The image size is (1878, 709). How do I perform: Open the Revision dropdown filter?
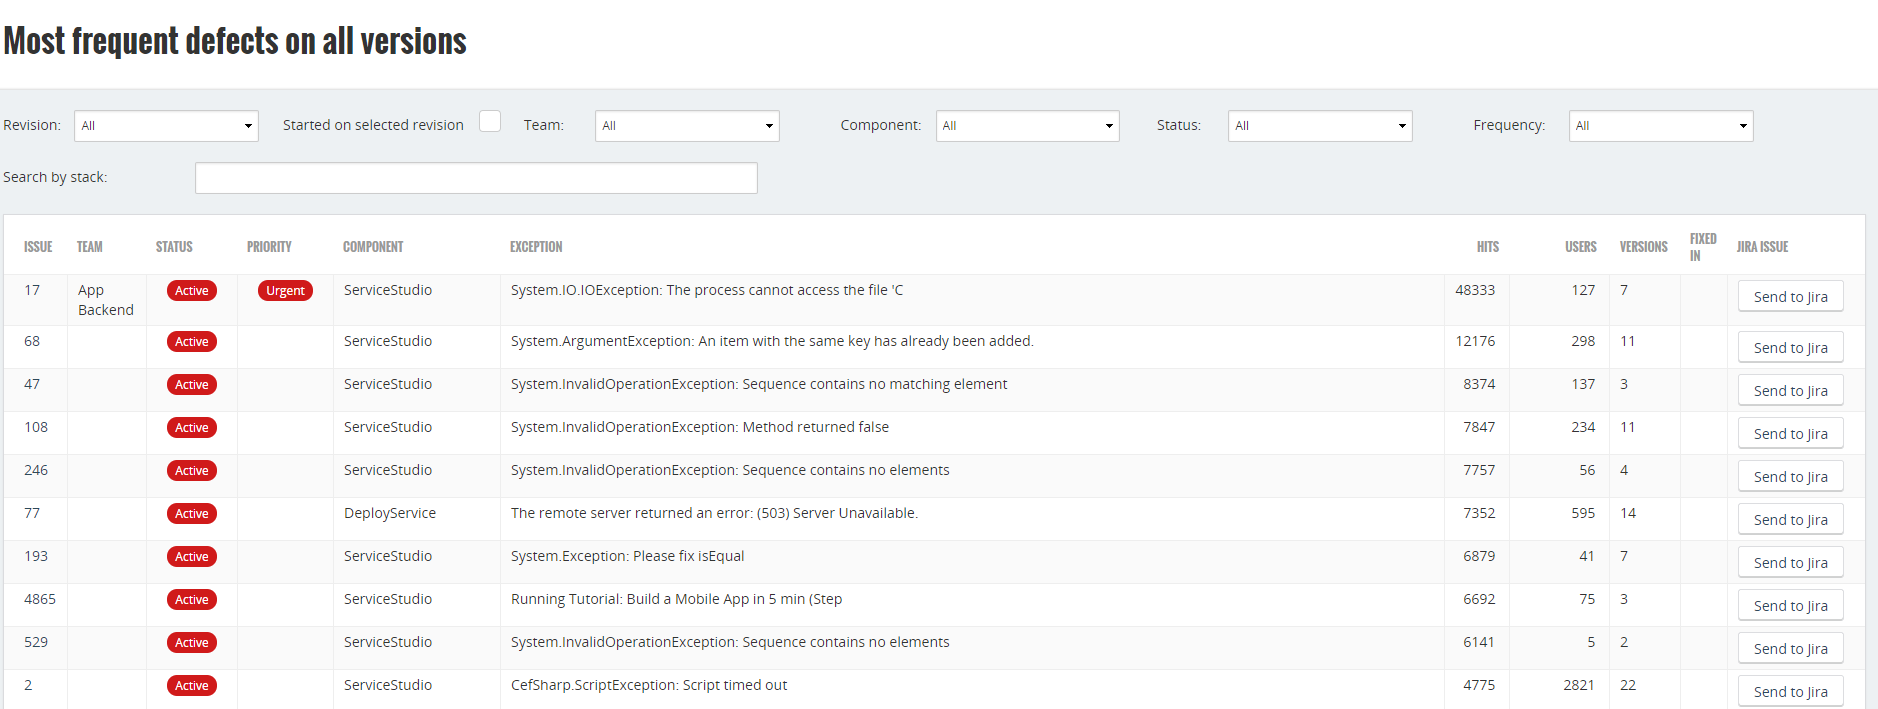[166, 126]
